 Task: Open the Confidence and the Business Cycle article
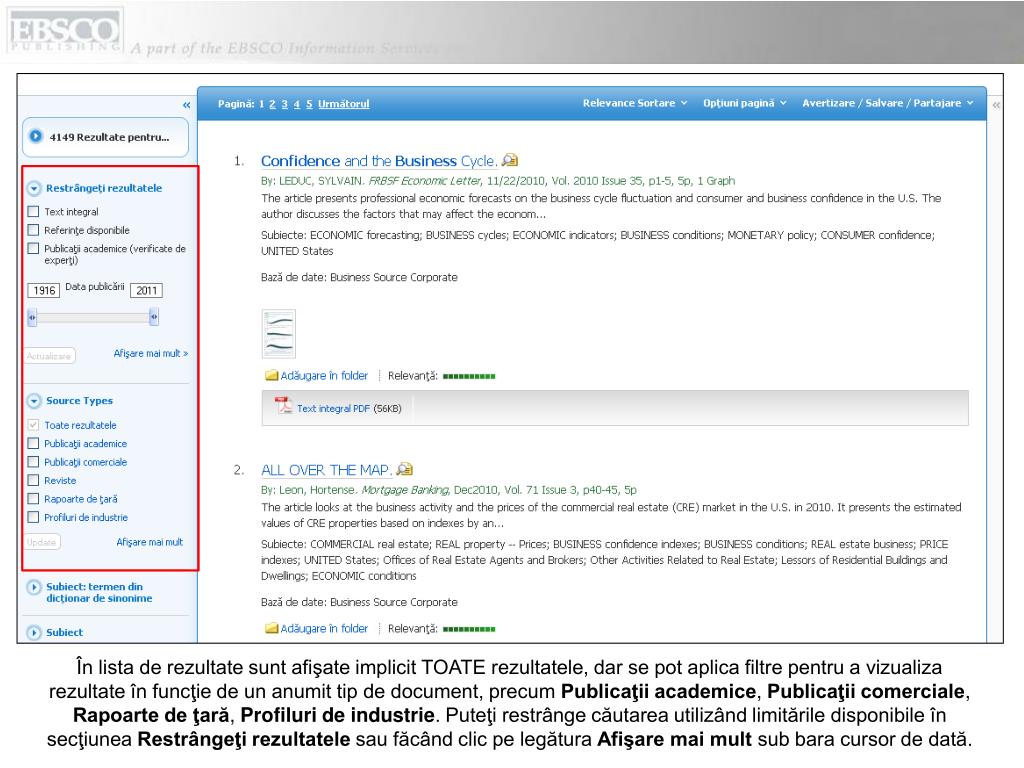[x=378, y=161]
